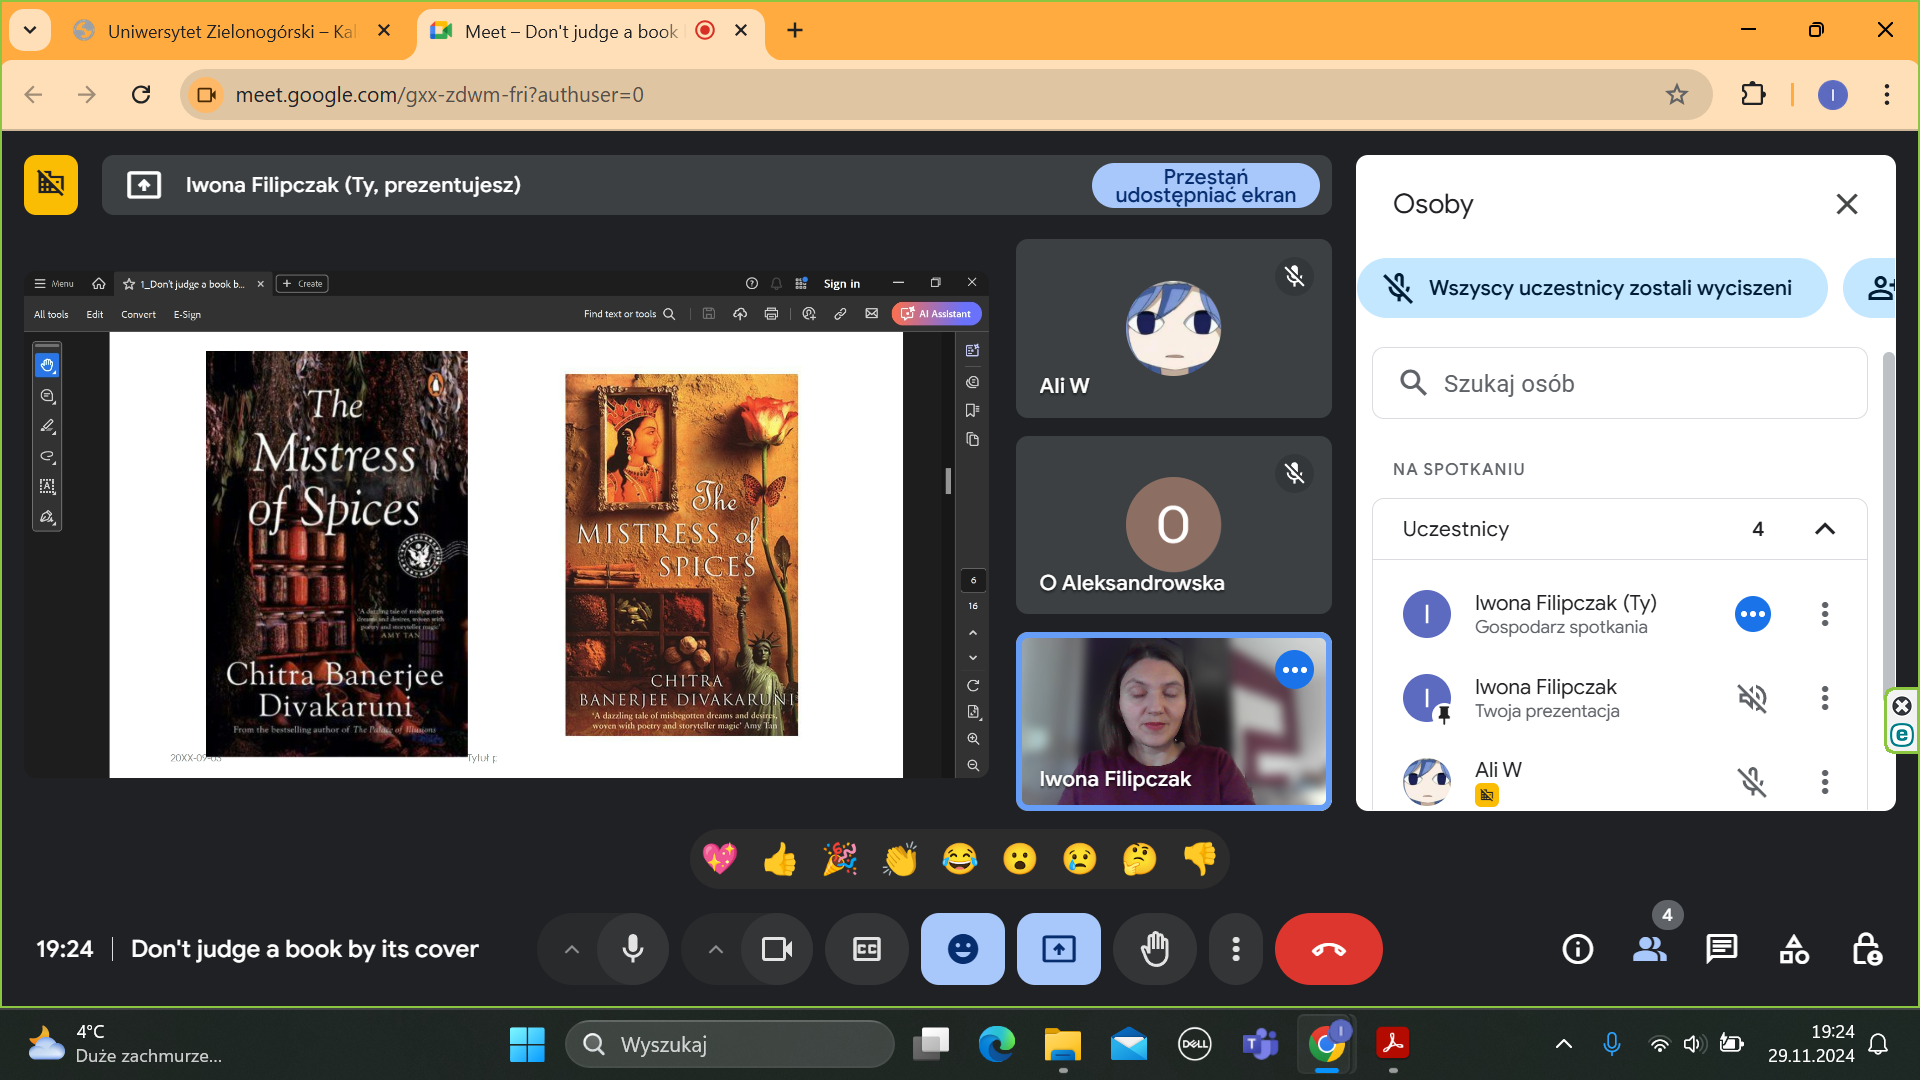Collapse the Uczestnicy participants list

[x=1825, y=529]
